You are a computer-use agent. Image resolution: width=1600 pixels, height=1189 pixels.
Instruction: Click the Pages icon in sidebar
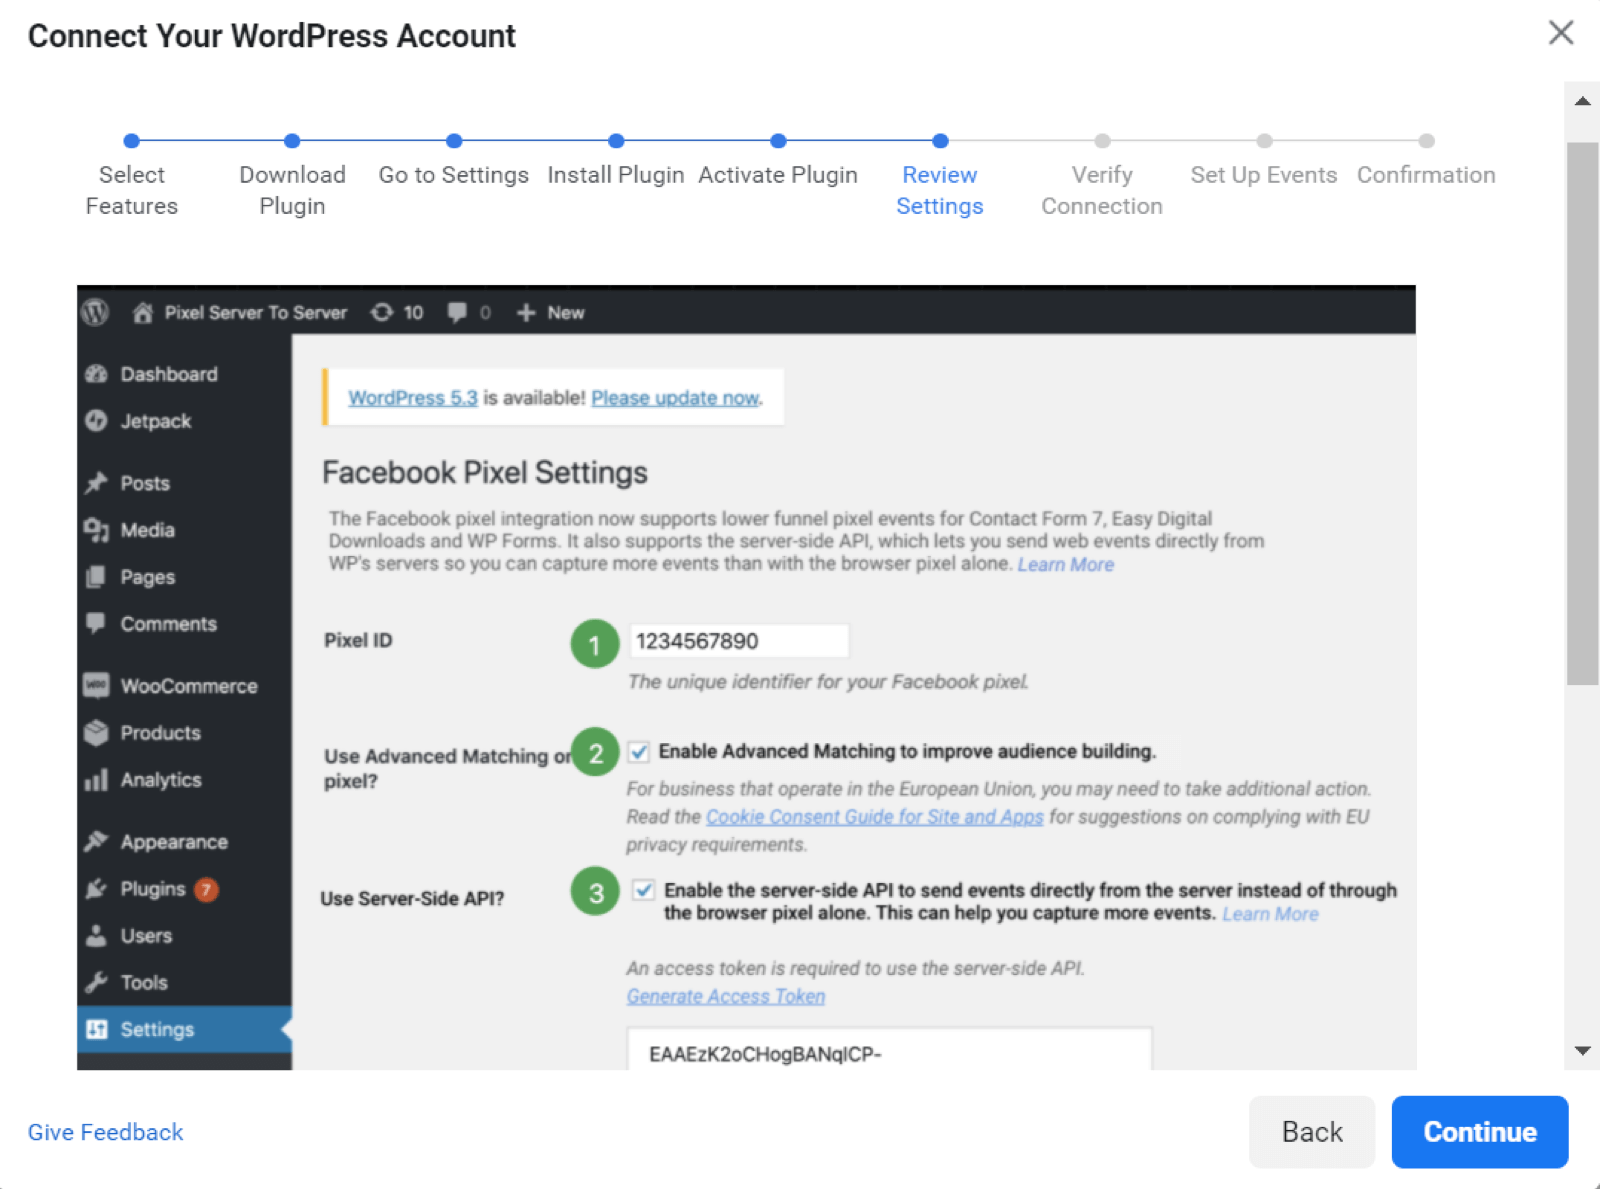coord(96,577)
